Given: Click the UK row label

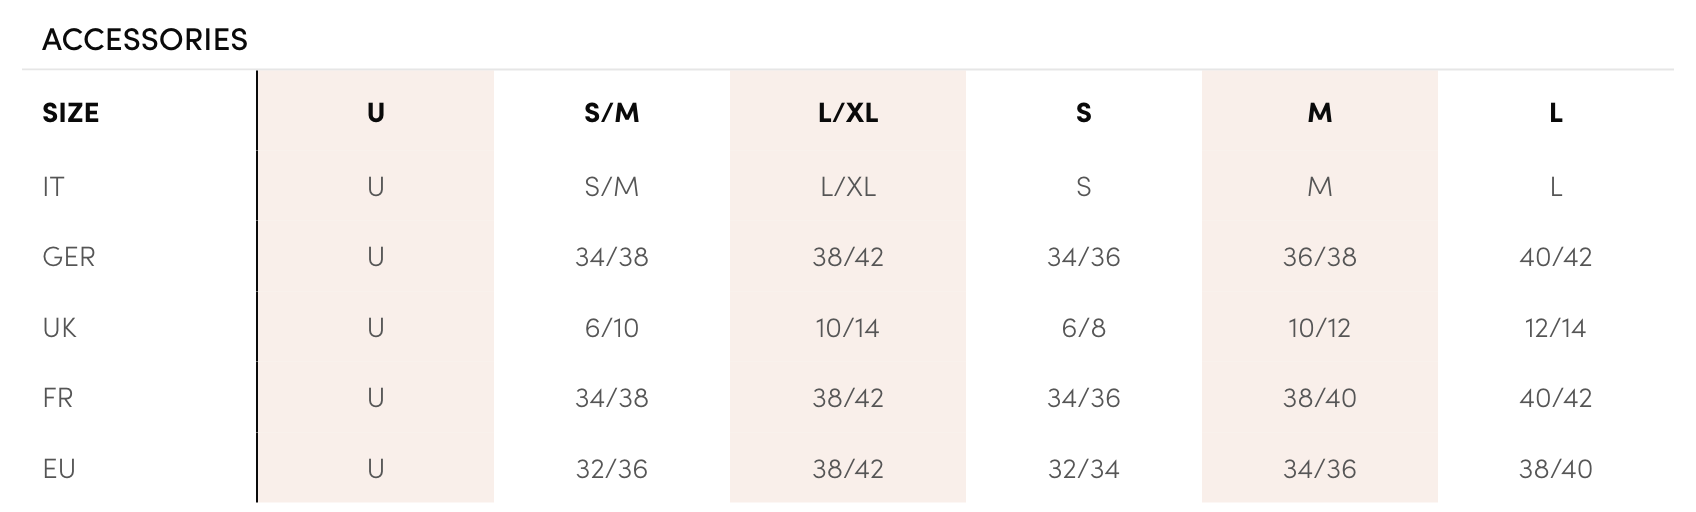Looking at the screenshot, I should coord(59,328).
